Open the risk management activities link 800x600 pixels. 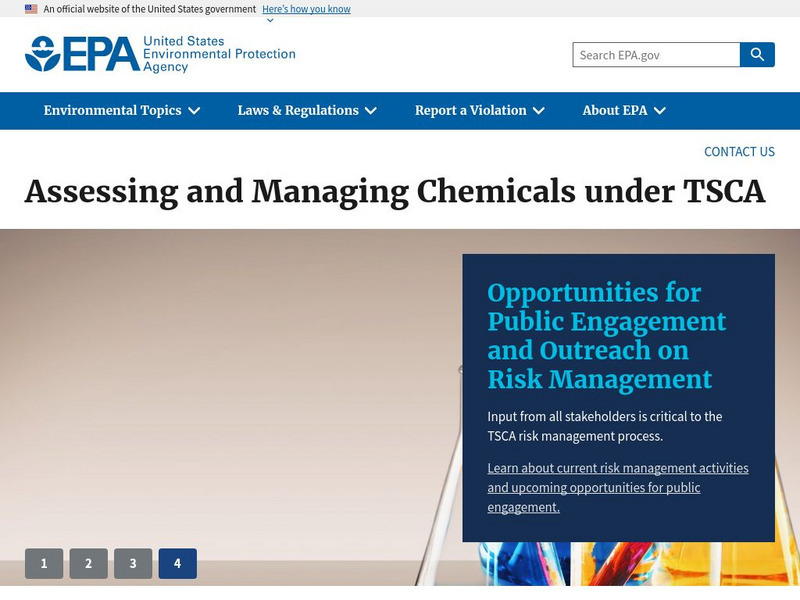coord(617,487)
